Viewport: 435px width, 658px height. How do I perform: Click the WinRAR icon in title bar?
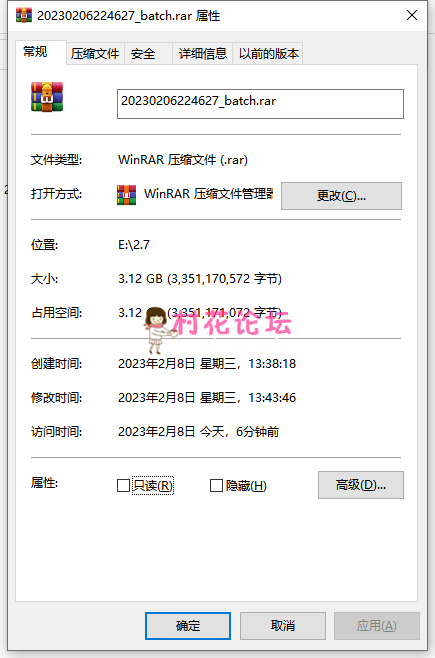[x=24, y=16]
